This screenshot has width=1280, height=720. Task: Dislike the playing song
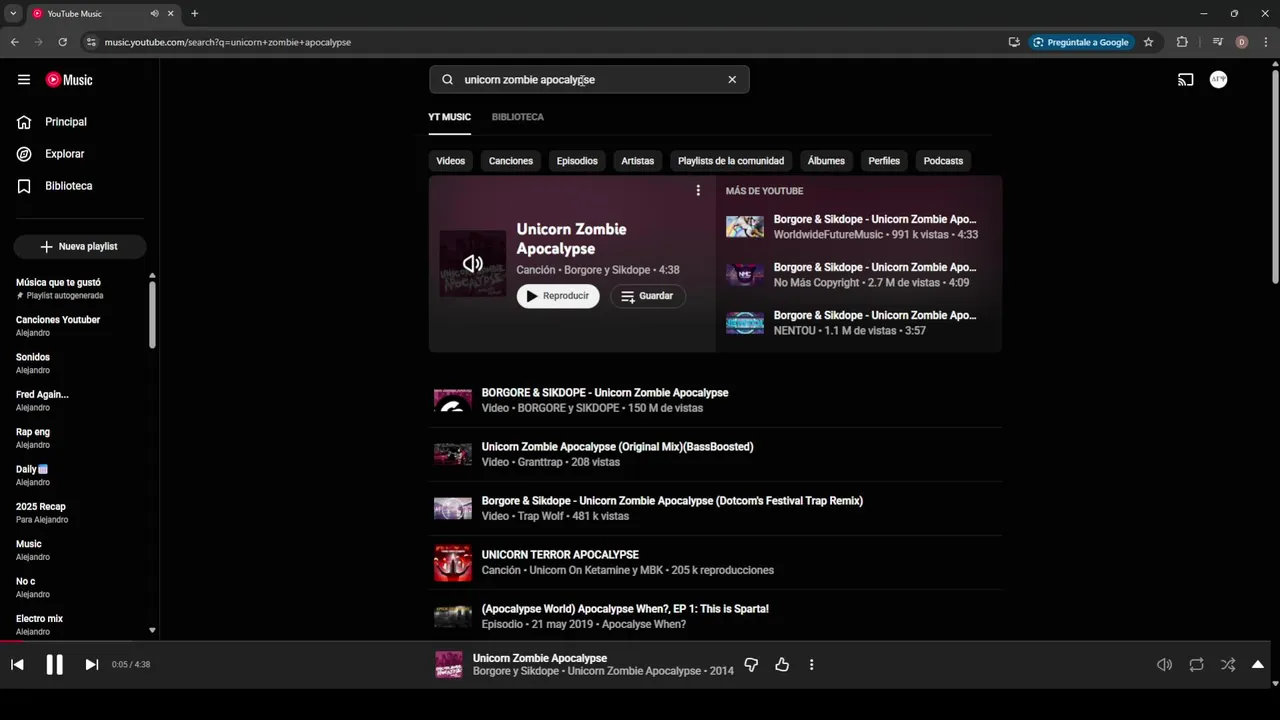tap(751, 664)
